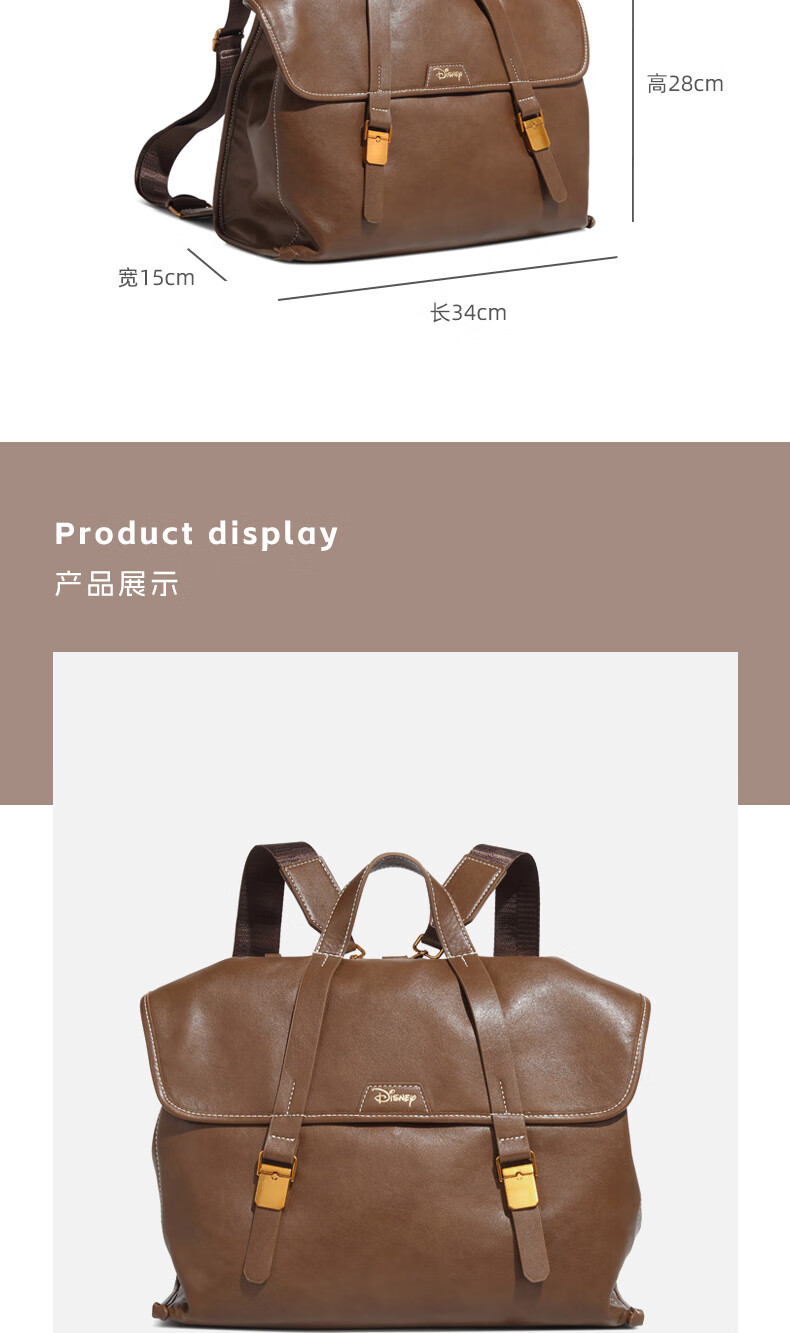Click the 长34cm length label
The height and width of the screenshot is (1333, 790).
coord(468,313)
